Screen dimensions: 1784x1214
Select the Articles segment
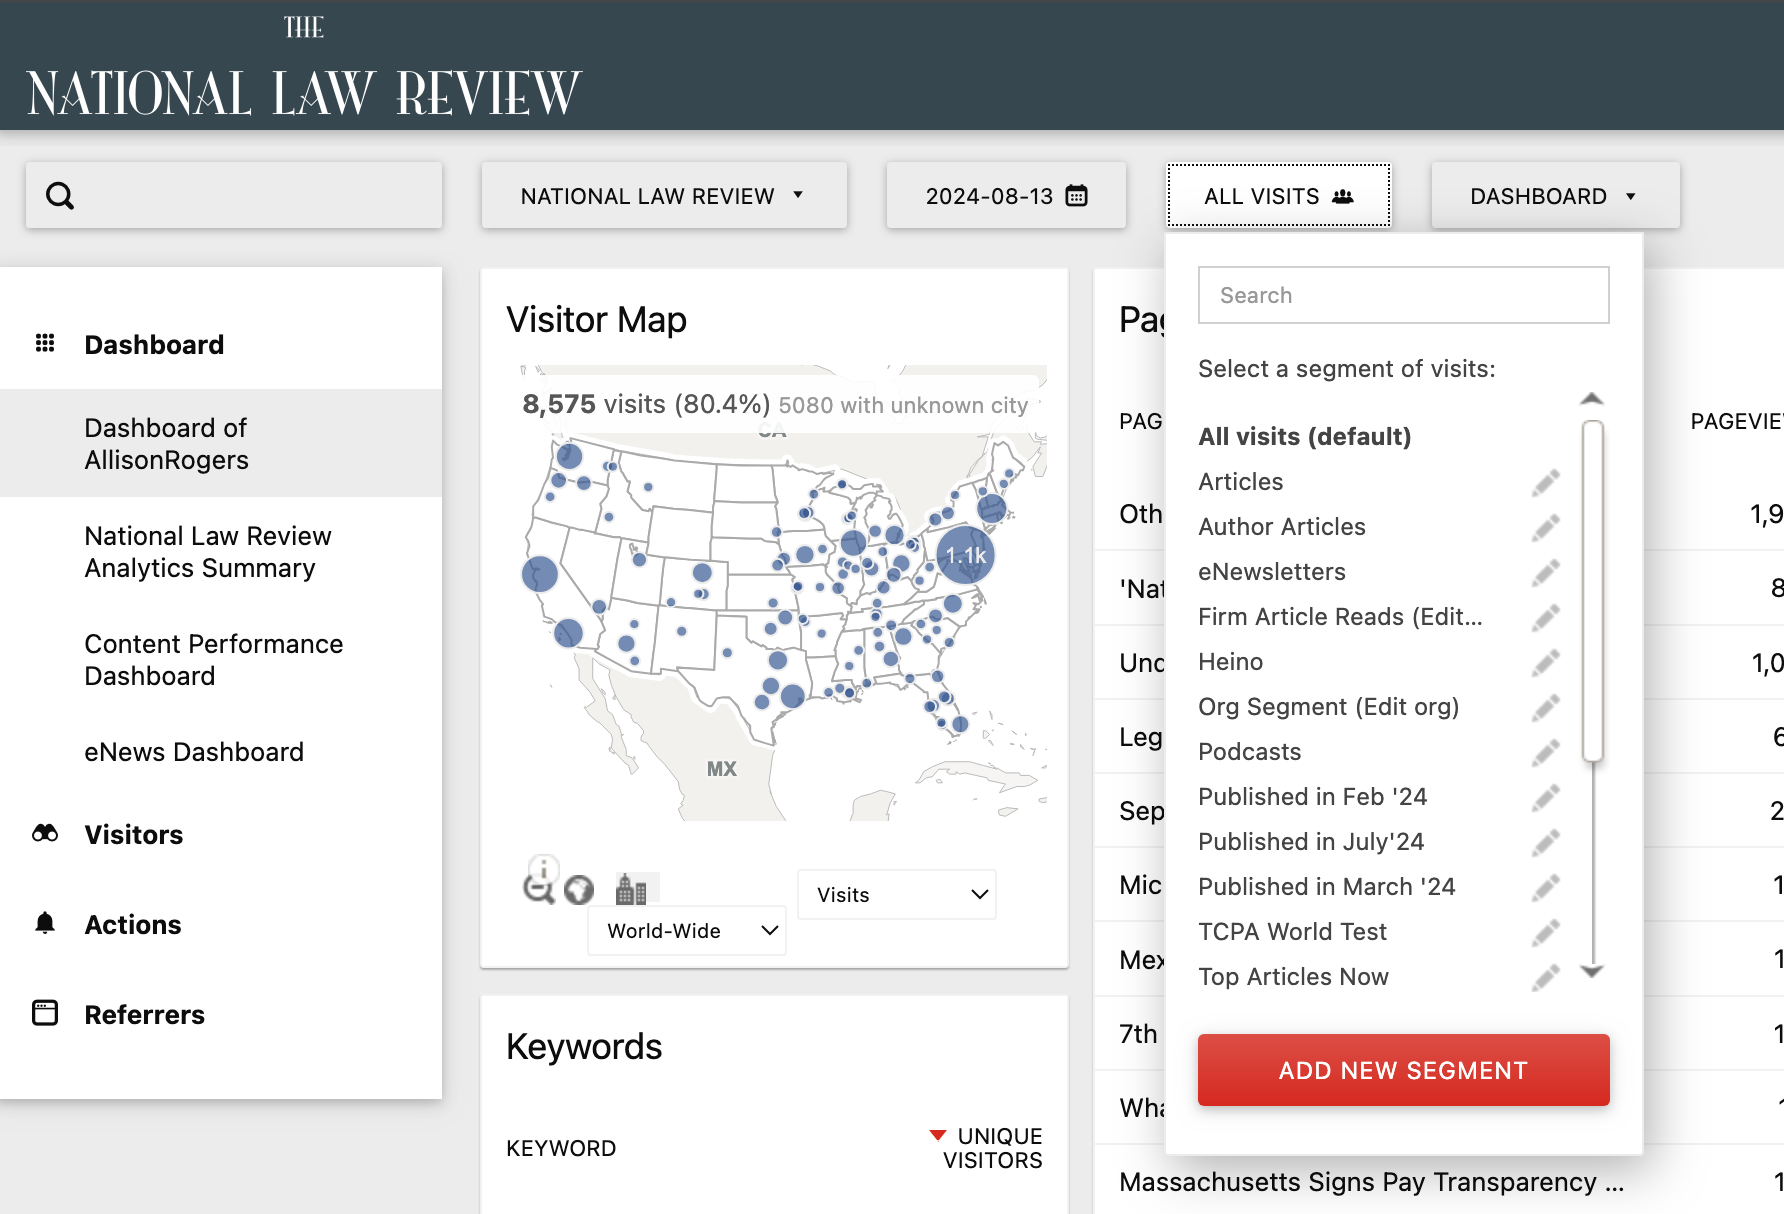[x=1240, y=482]
